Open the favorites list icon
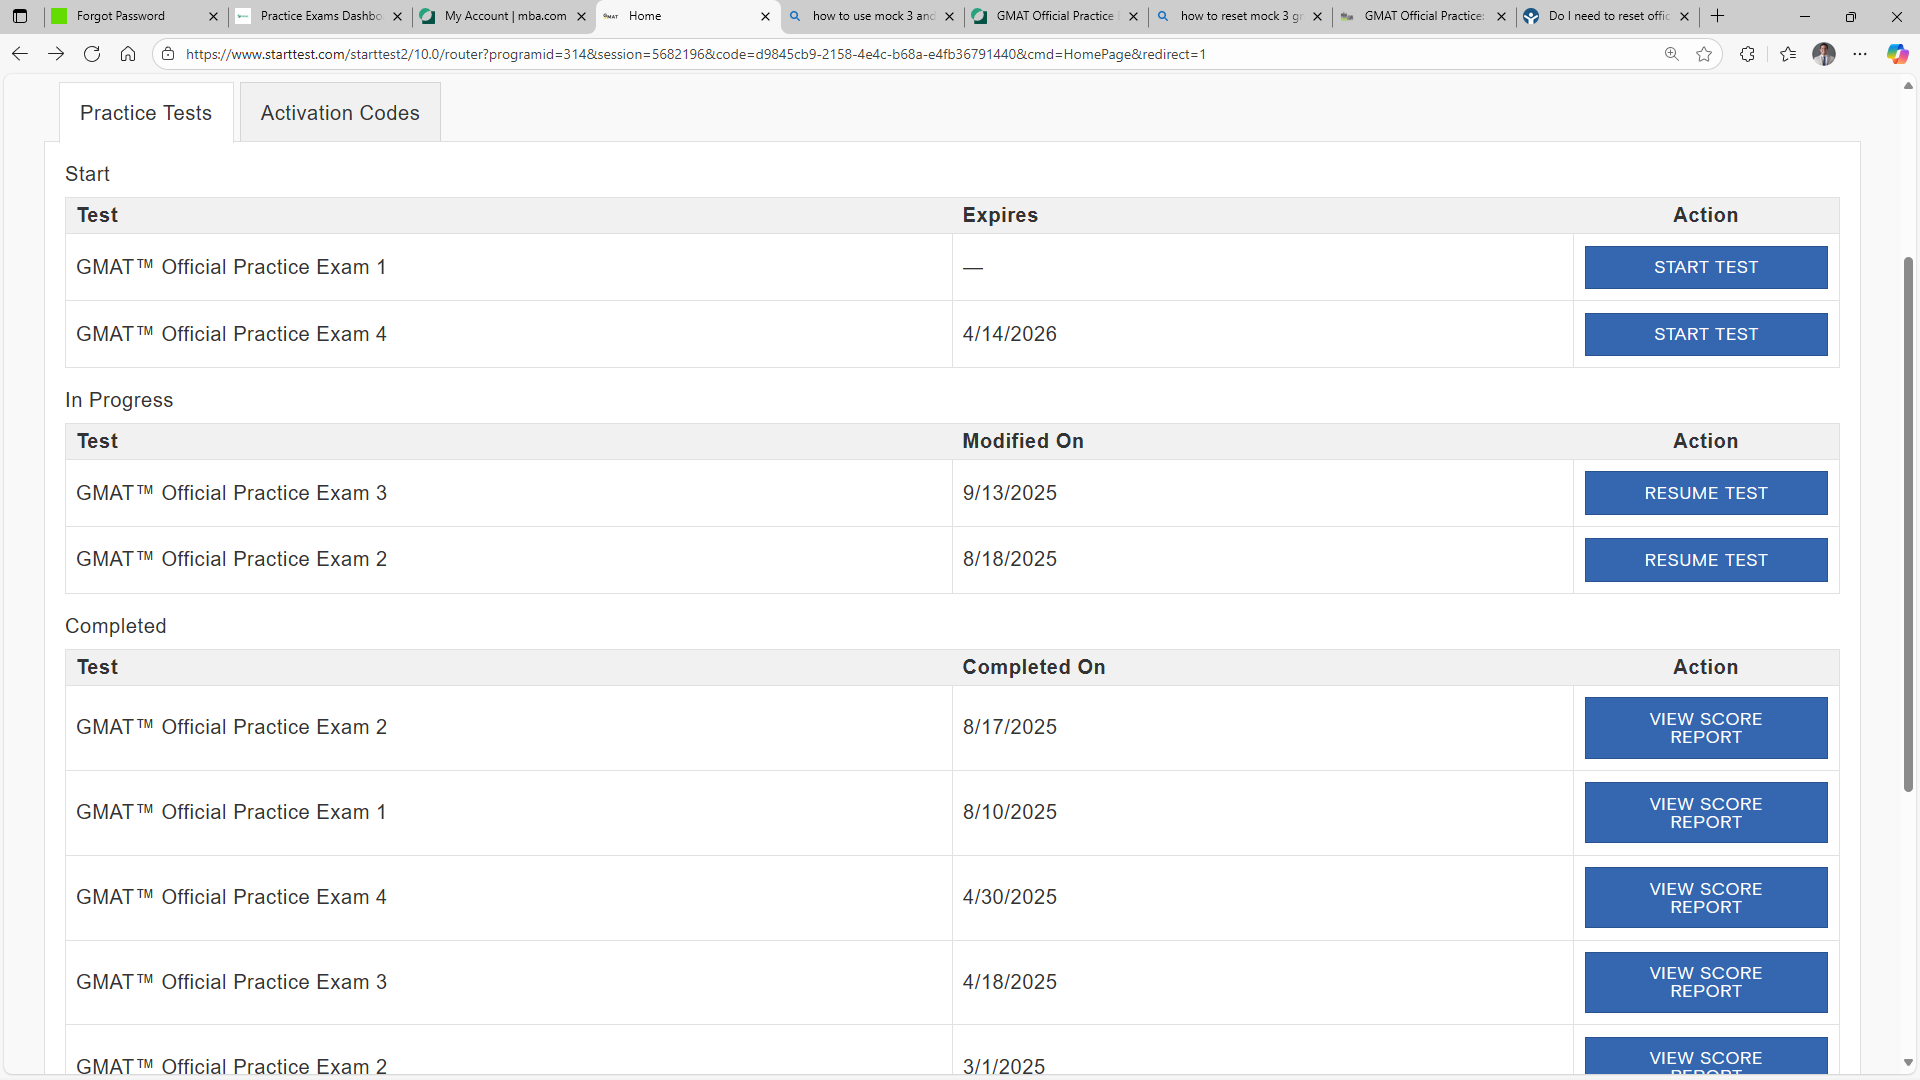 [x=1788, y=54]
